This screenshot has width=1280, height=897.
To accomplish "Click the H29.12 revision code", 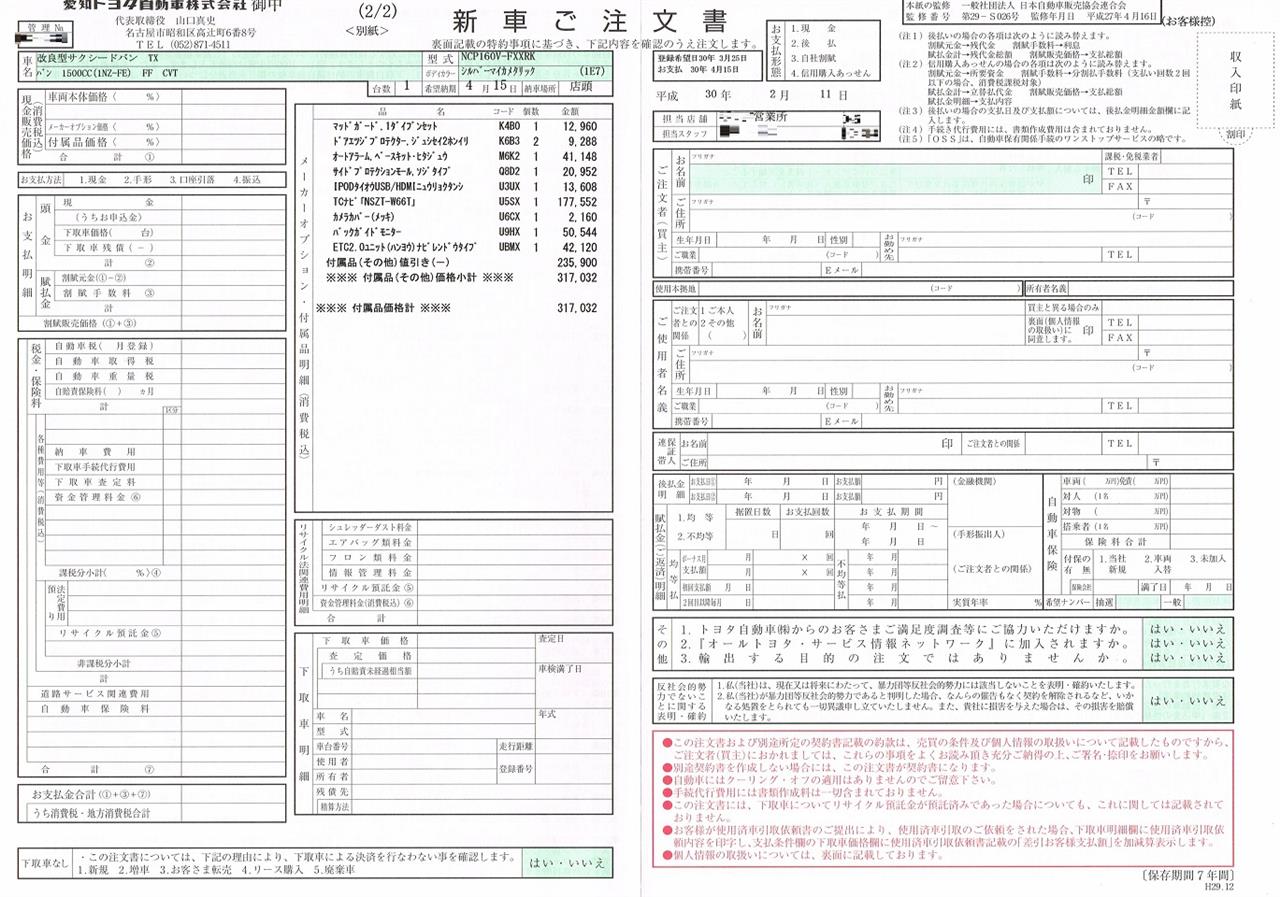I will coord(1218,888).
